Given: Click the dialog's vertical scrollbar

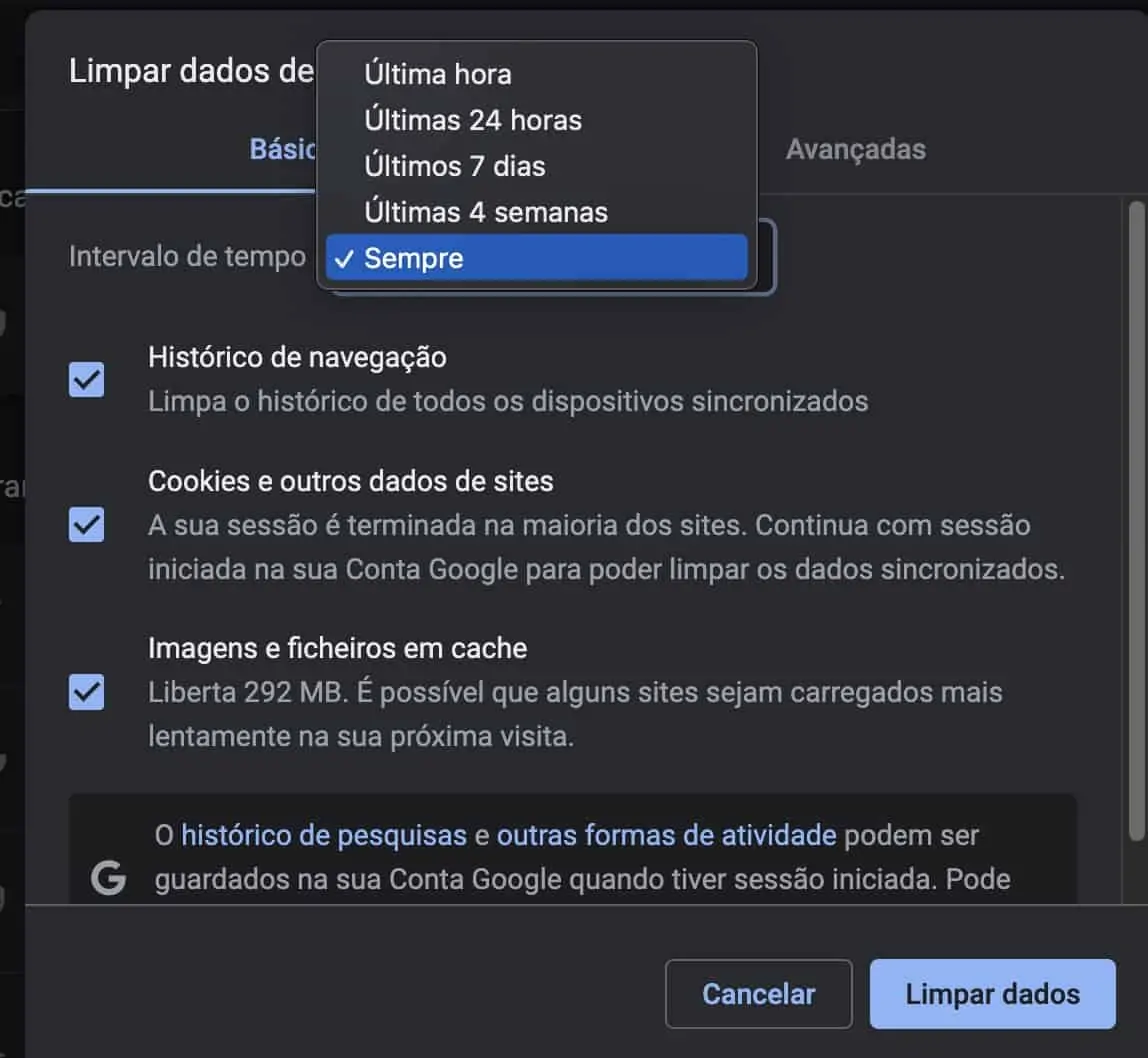Looking at the screenshot, I should pos(1136,521).
